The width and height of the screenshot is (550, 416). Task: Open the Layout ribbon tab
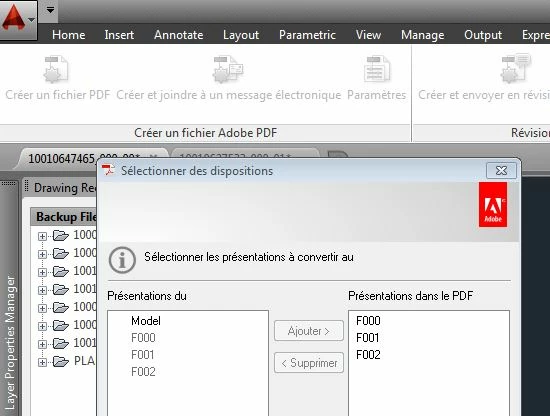[241, 35]
